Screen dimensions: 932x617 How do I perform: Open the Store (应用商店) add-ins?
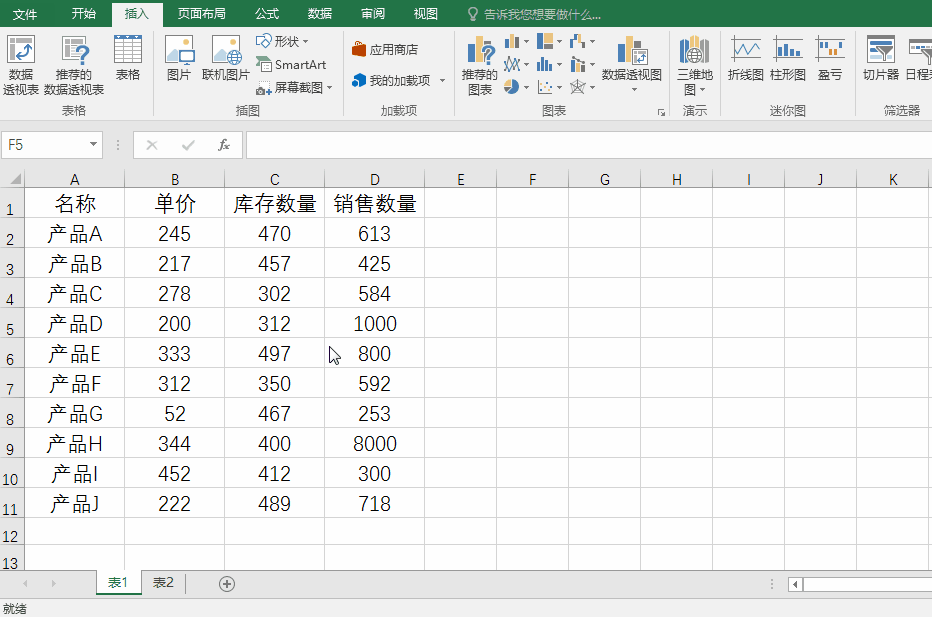(385, 49)
